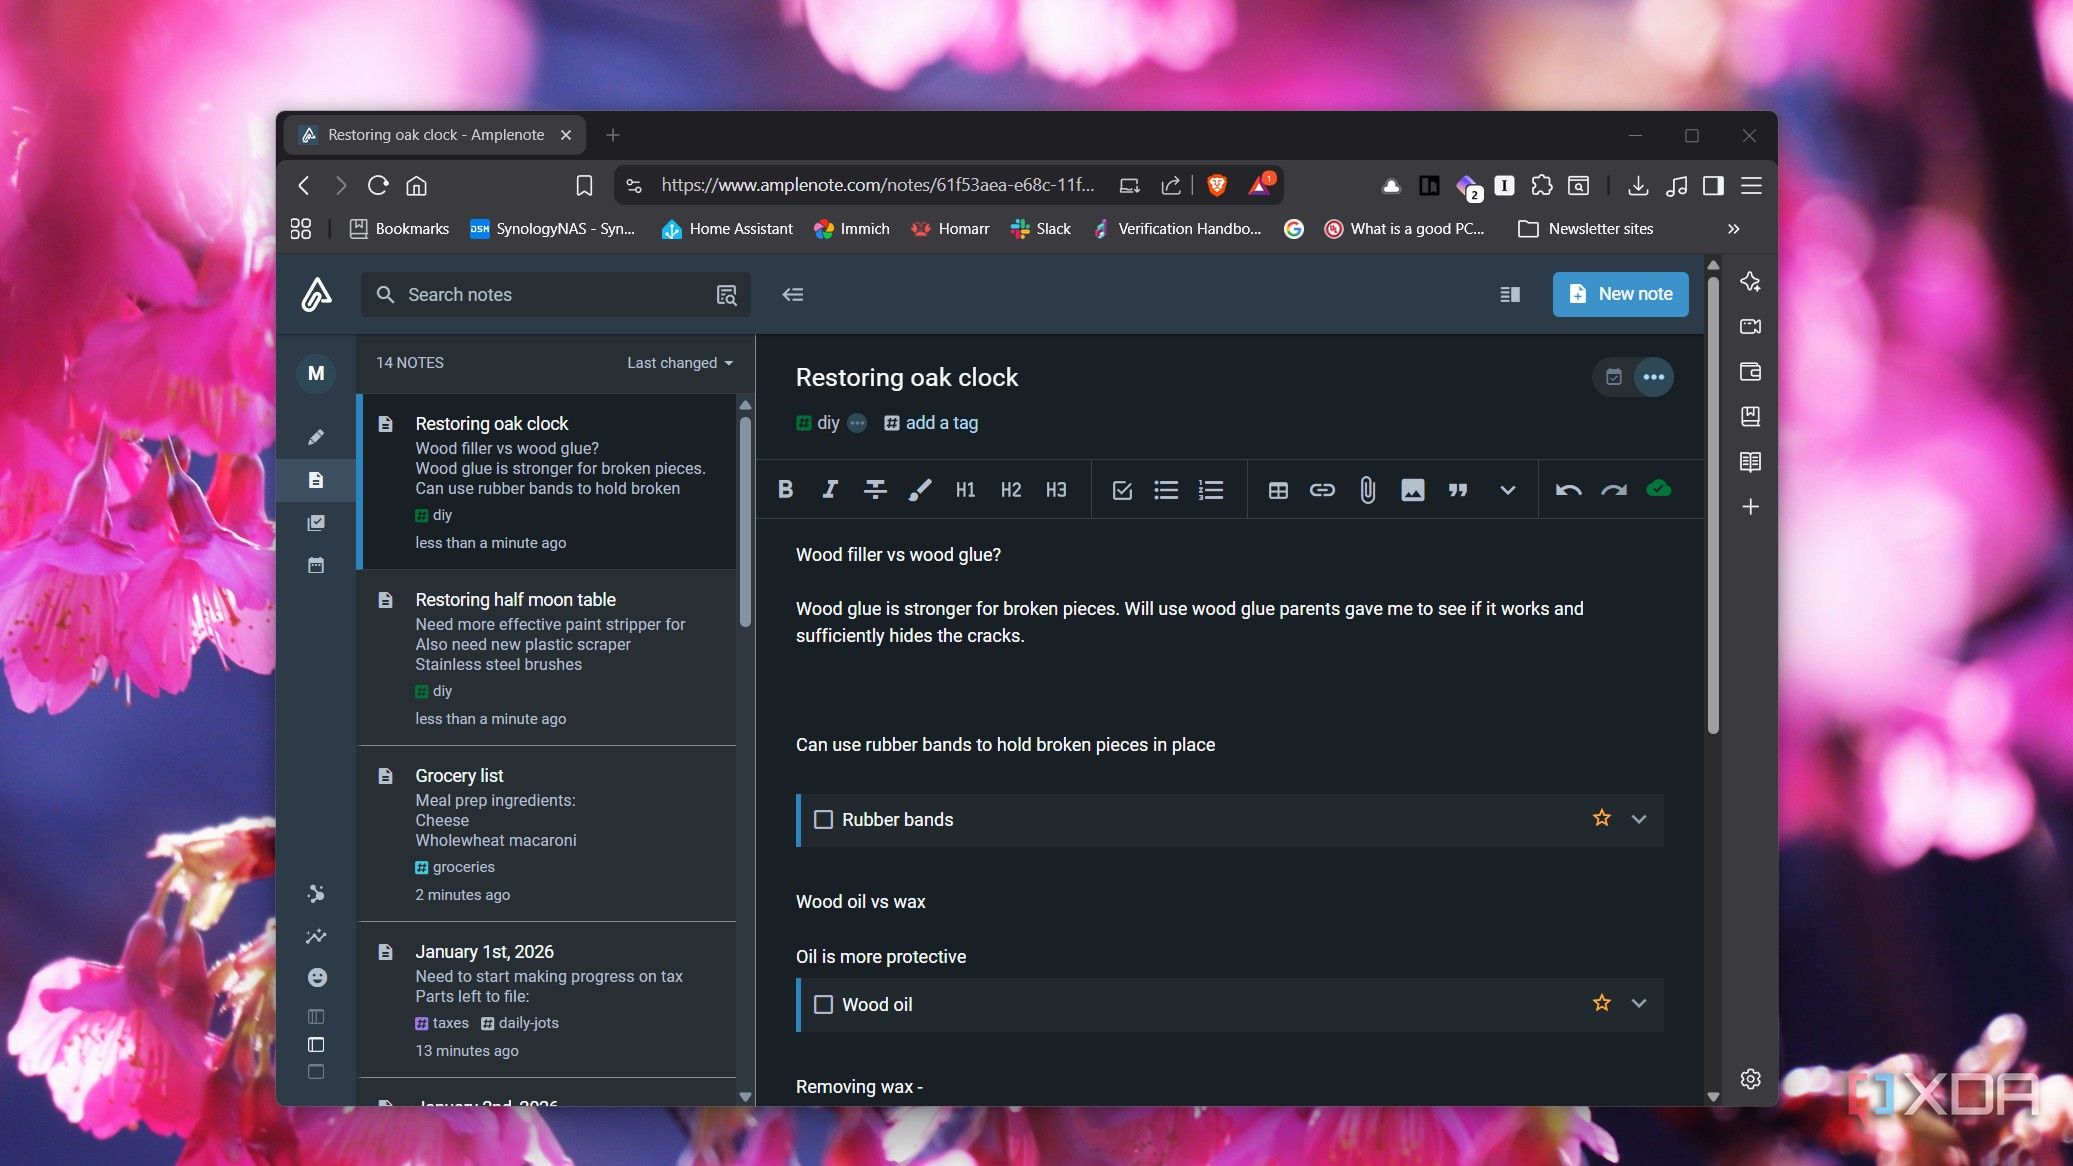Screen dimensions: 2073x1166
Task: Apply H2 heading style
Action: tap(1011, 490)
